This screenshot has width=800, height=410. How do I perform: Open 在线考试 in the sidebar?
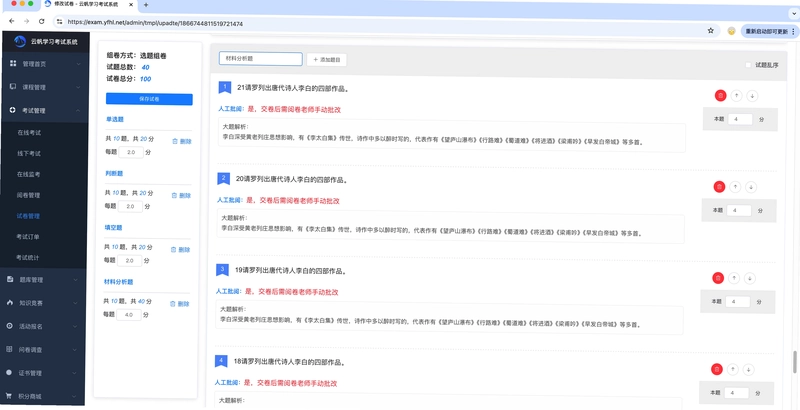click(x=29, y=133)
